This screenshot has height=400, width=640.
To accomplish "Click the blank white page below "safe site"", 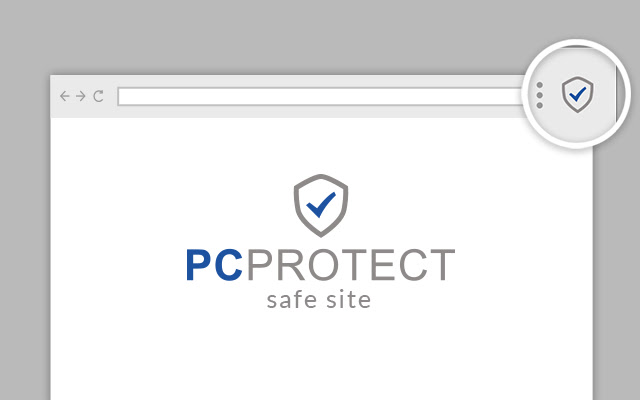I will (321, 355).
